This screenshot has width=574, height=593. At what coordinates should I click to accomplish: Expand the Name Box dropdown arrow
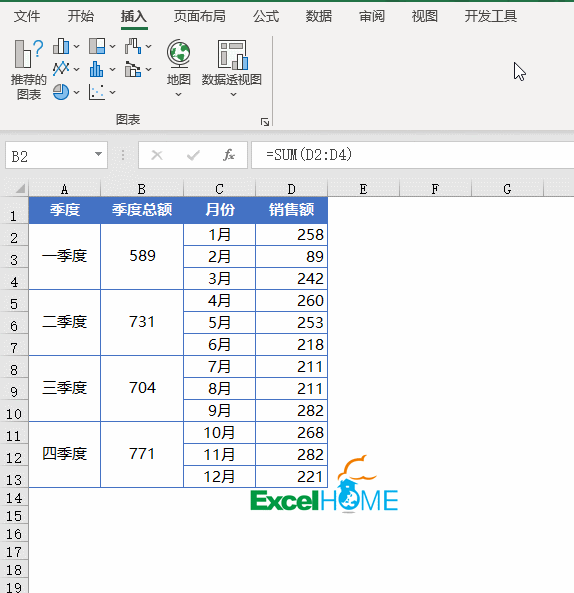coord(98,154)
